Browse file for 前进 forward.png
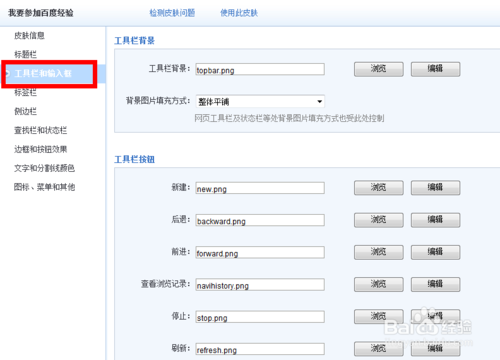This screenshot has height=360, width=500. (x=379, y=252)
